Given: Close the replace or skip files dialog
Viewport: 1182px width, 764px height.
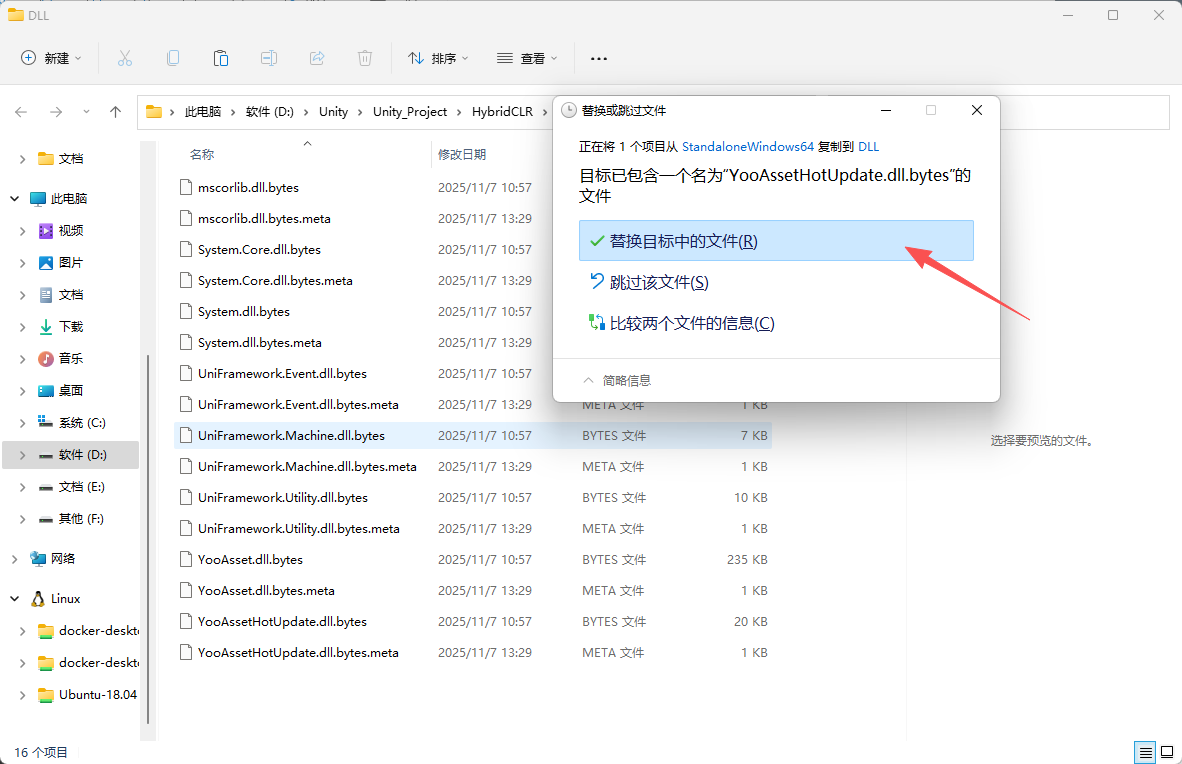Looking at the screenshot, I should 977,110.
